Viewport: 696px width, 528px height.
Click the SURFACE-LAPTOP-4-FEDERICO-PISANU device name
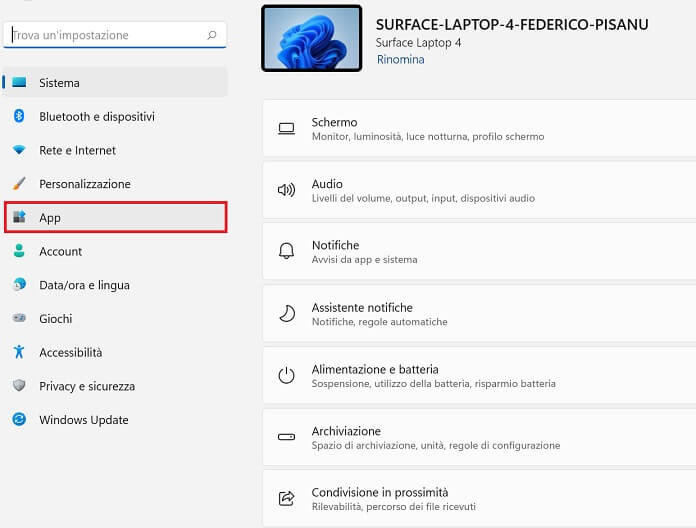512,25
